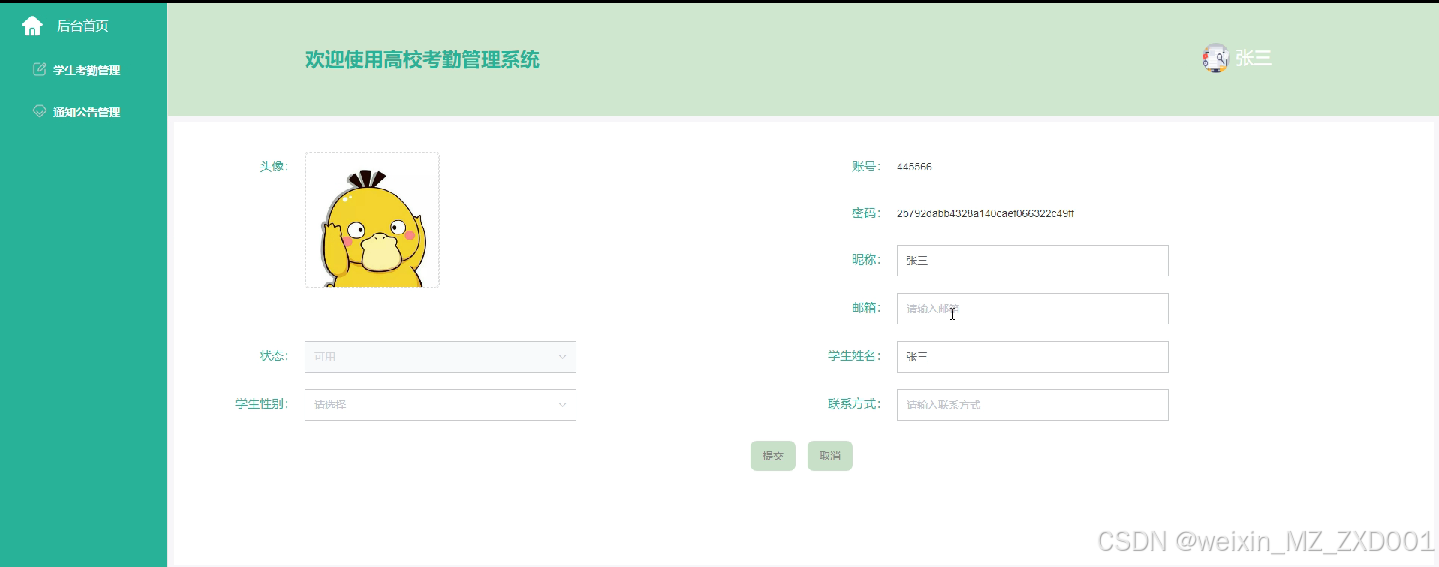
Task: Click the 欢迎使用高校考勤管理系统 title
Action: [422, 60]
